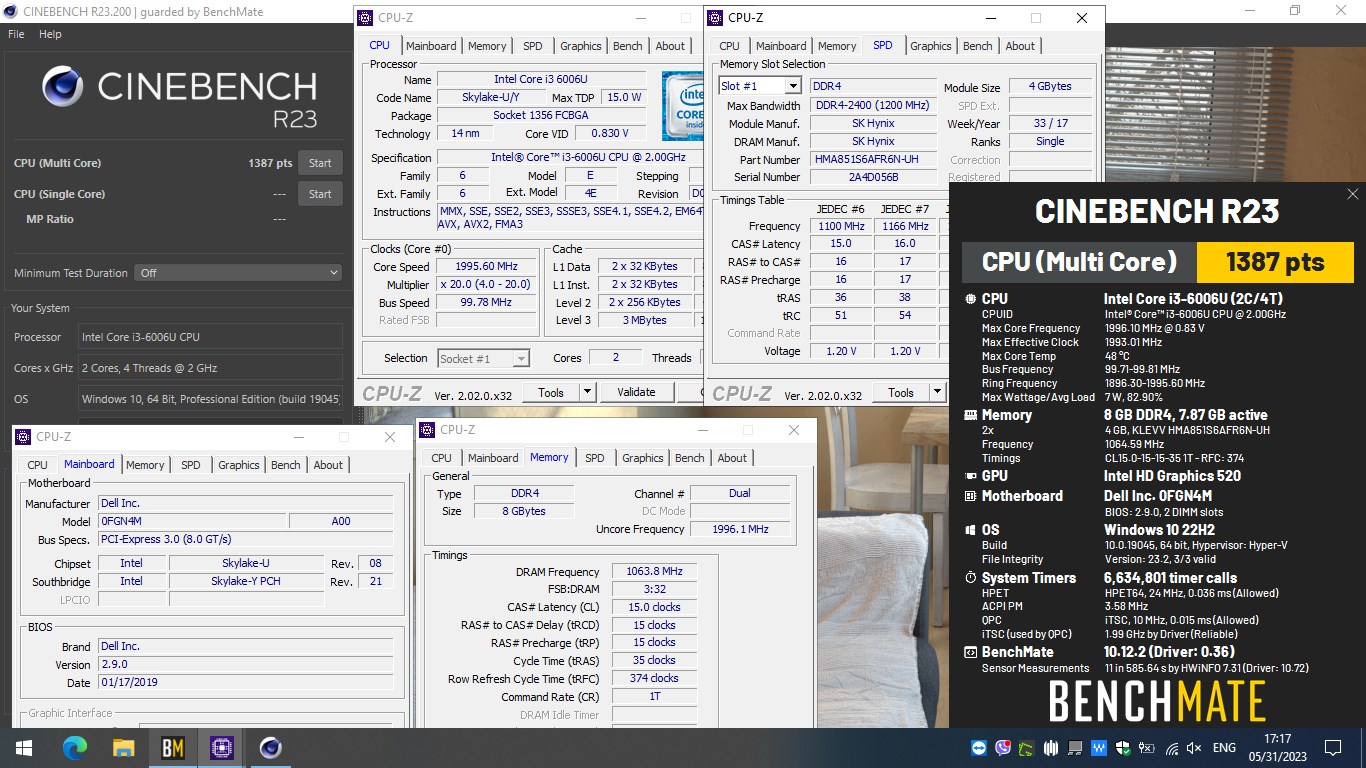Click the Waves MaxxAudio tray icon
This screenshot has width=1366, height=768.
pos(1099,748)
